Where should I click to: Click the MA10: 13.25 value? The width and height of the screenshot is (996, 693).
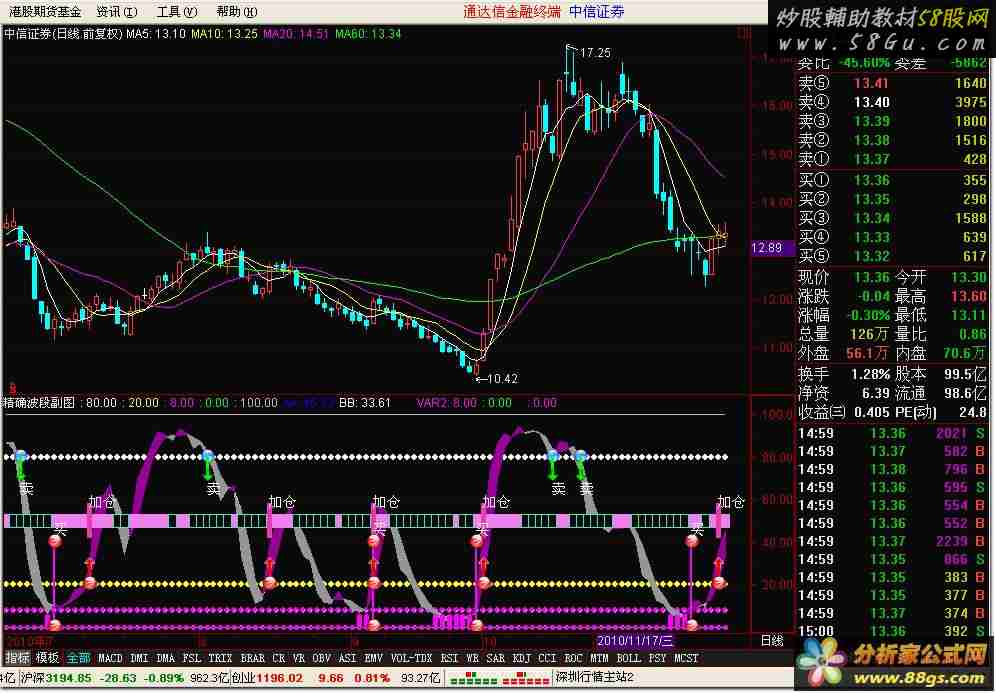coord(224,34)
